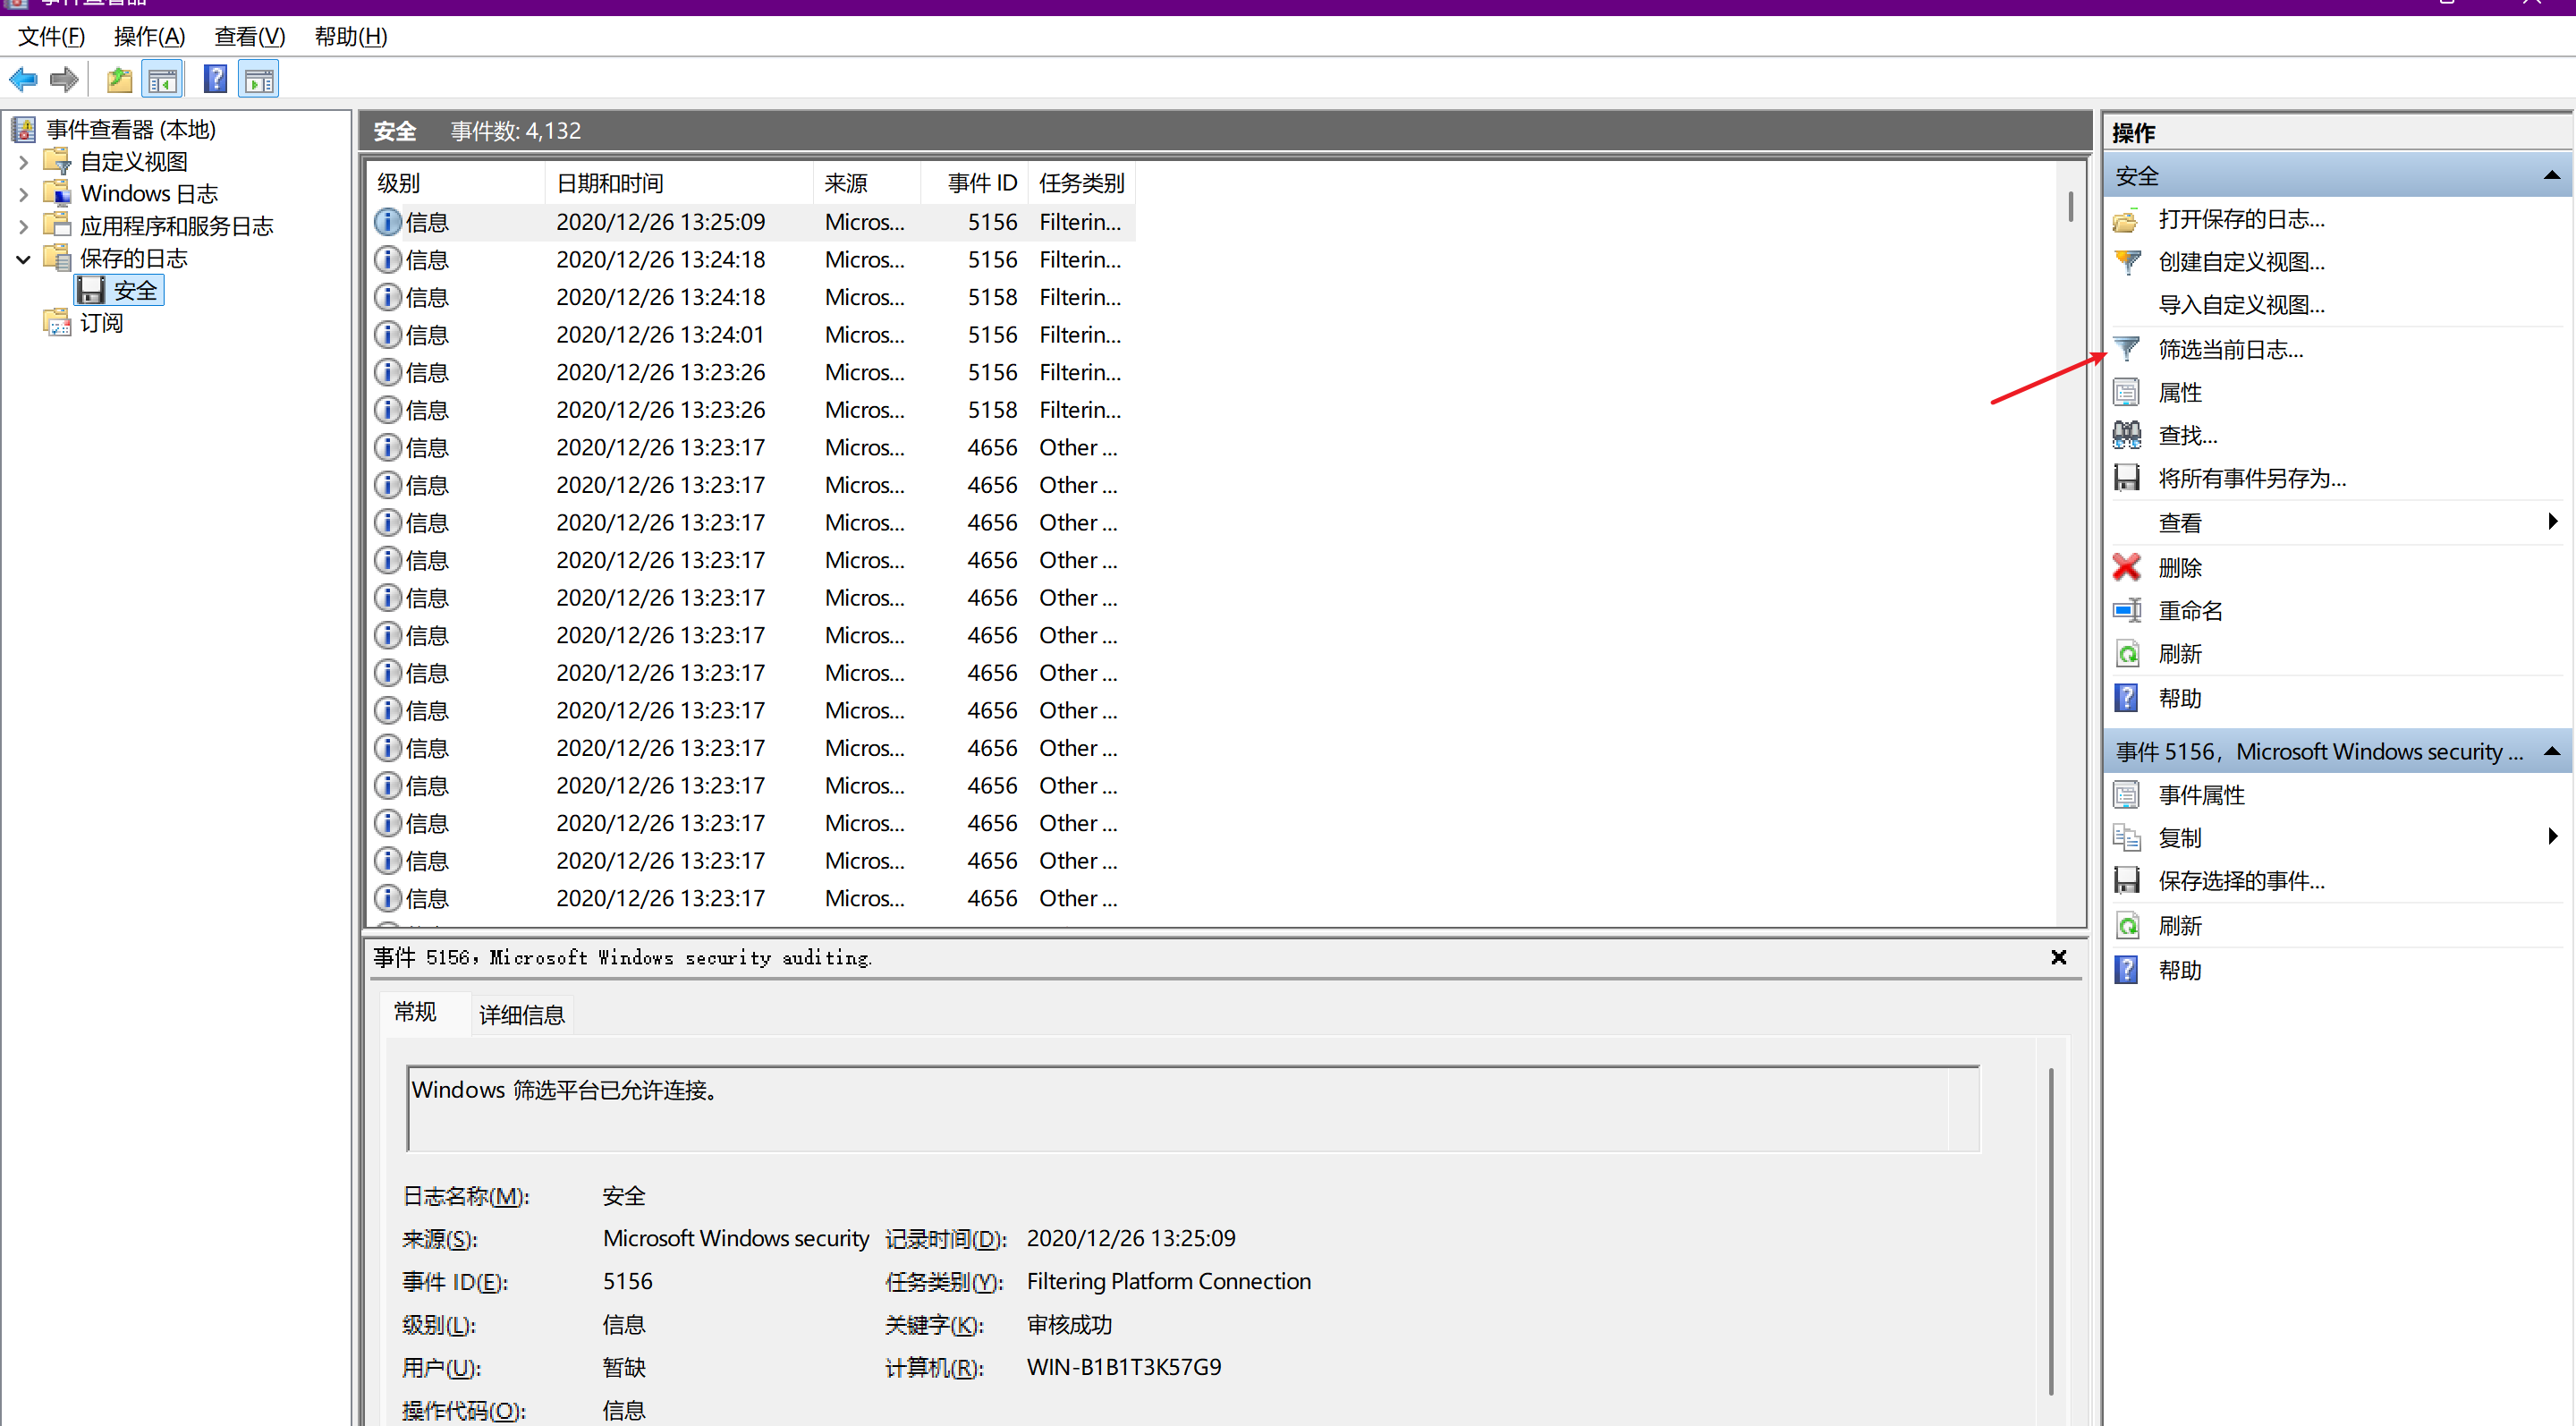The image size is (2576, 1426).
Task: Collapse the 安全 actions section arrow
Action: tap(2551, 176)
